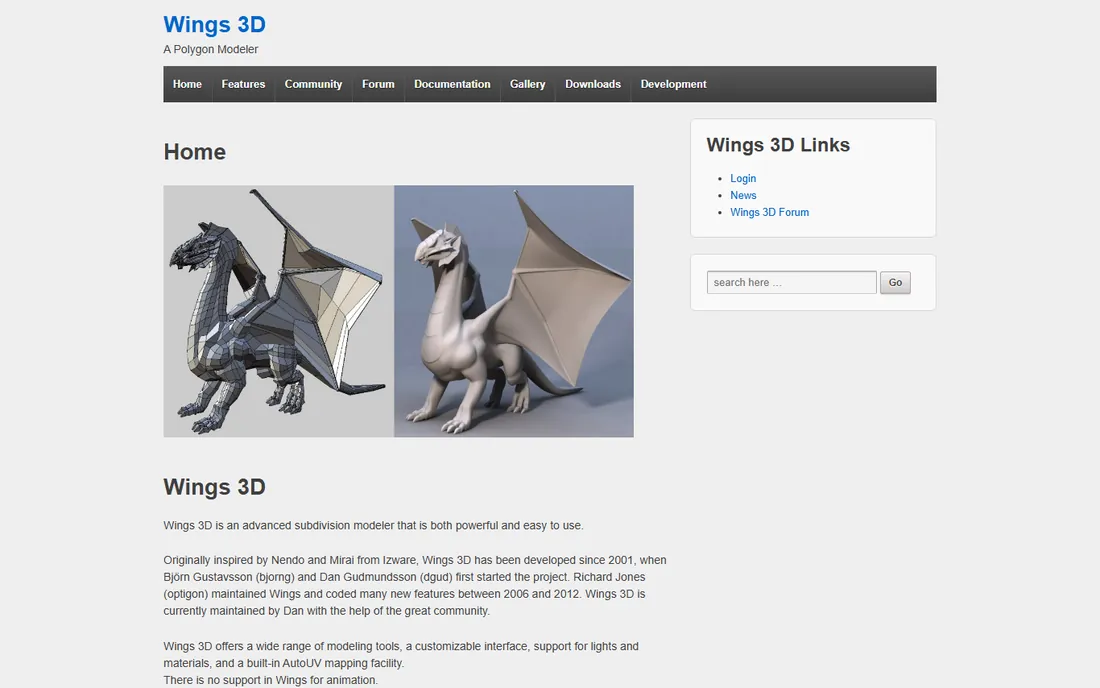Click the dragon model banner image
The image size is (1100, 688).
tap(398, 311)
